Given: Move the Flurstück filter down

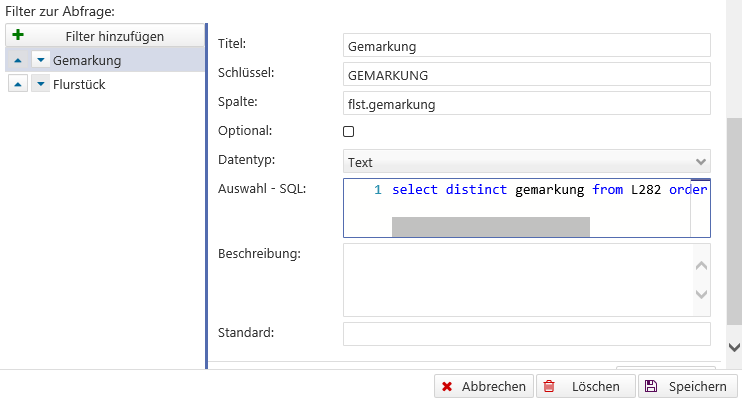Looking at the screenshot, I should (x=41, y=84).
